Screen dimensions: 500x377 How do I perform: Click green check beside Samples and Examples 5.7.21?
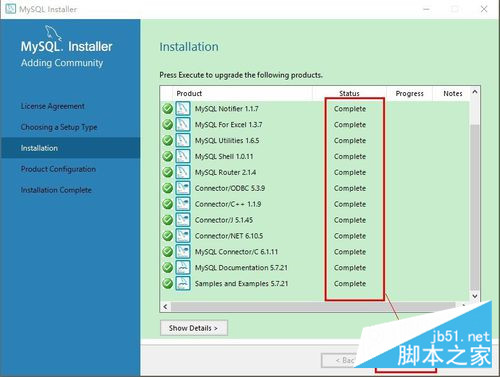[x=167, y=283]
